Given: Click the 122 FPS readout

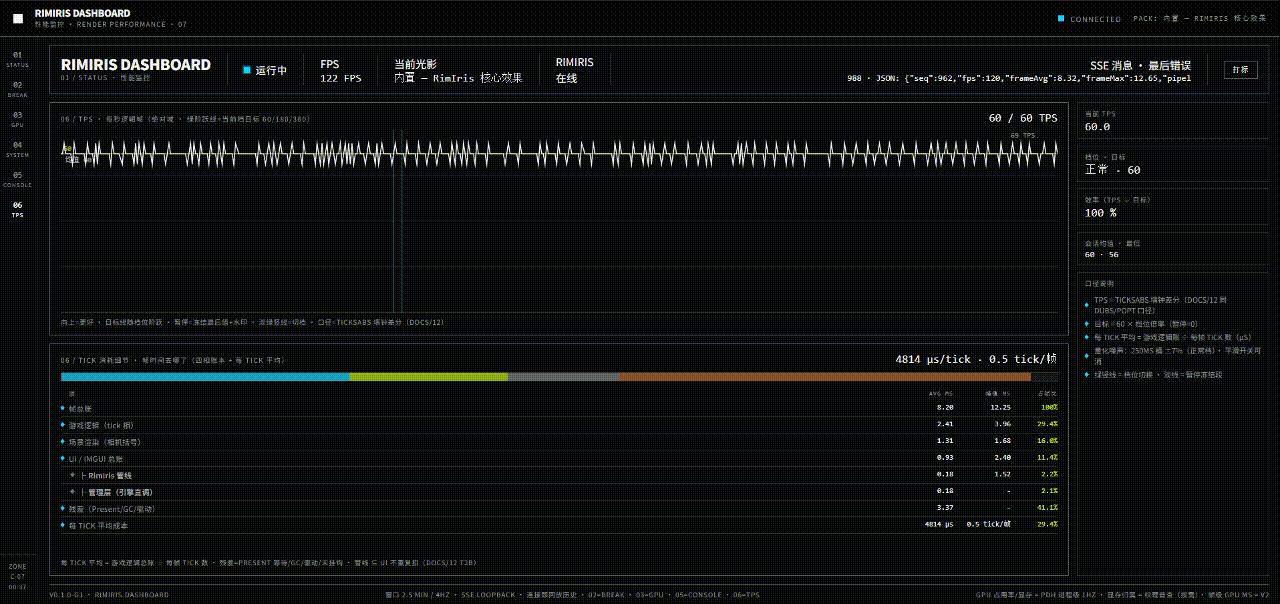Looking at the screenshot, I should tap(341, 78).
